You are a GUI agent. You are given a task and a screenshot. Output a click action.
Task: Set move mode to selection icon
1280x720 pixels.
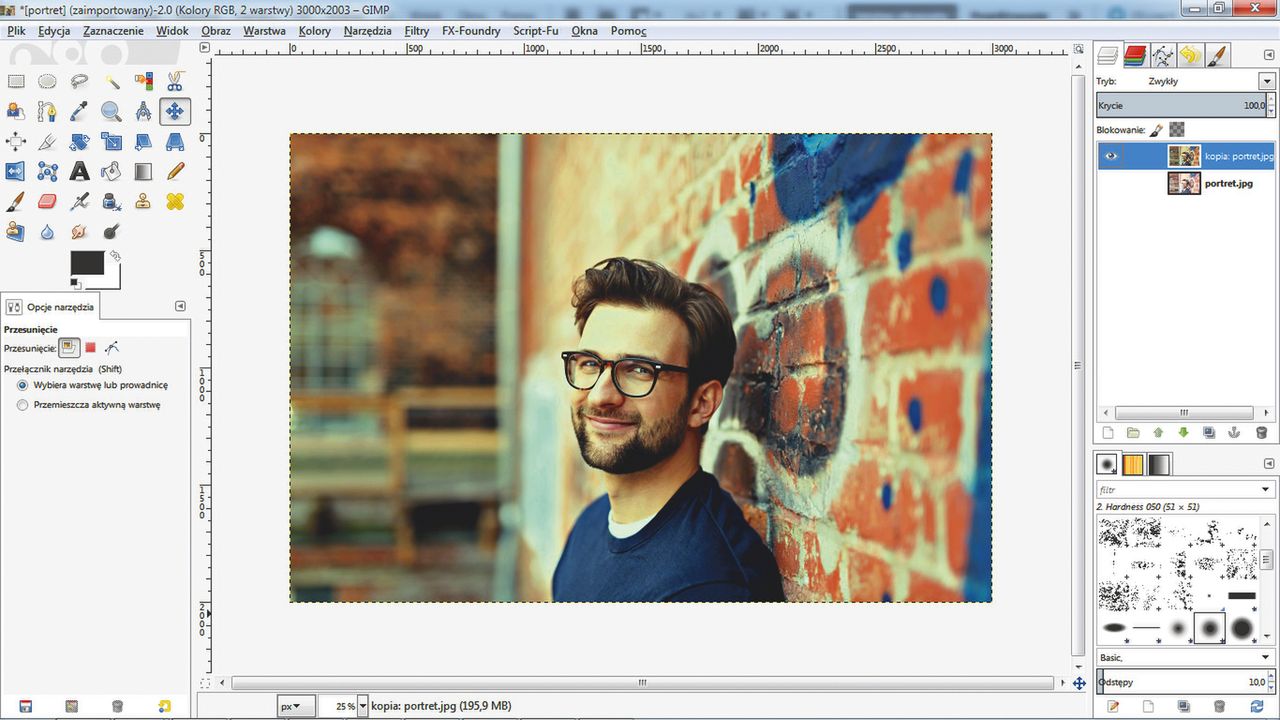click(90, 348)
